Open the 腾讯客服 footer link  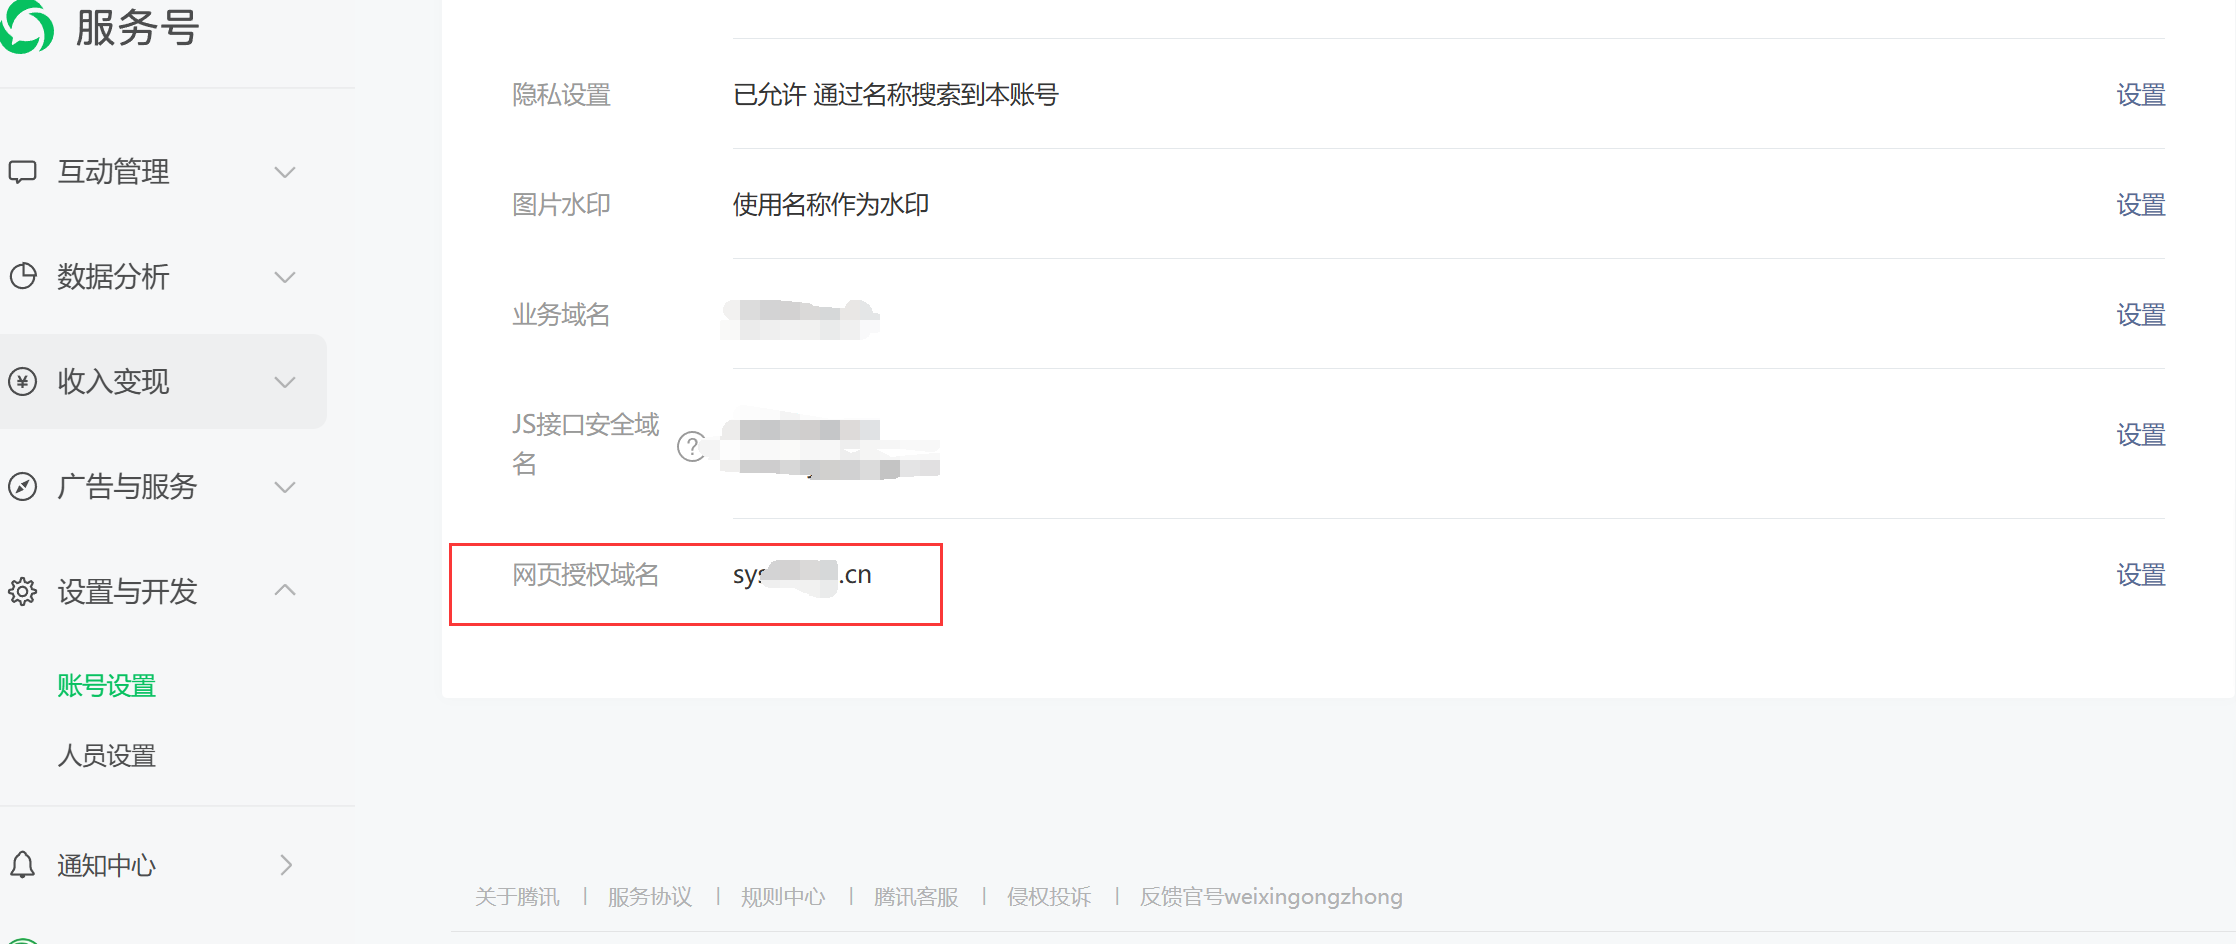pos(916,897)
